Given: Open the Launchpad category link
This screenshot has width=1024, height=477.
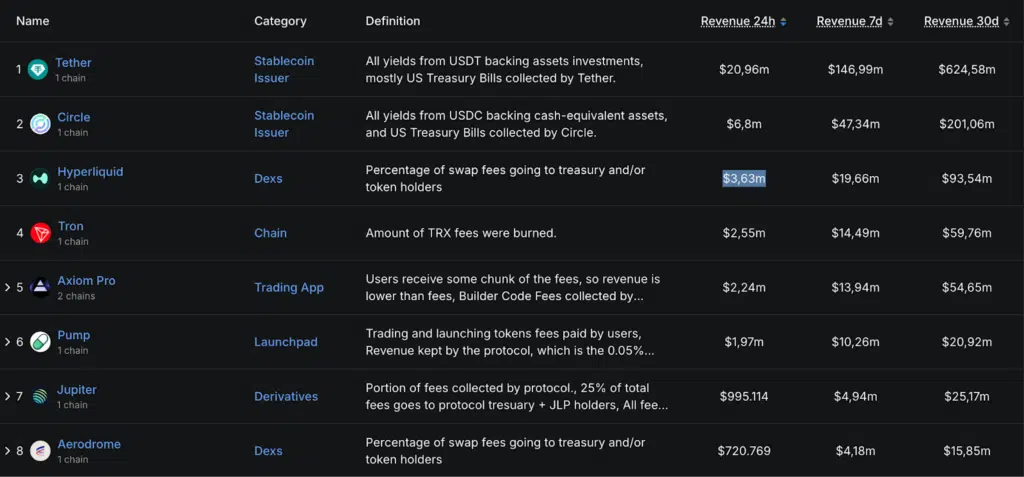Looking at the screenshot, I should [285, 342].
